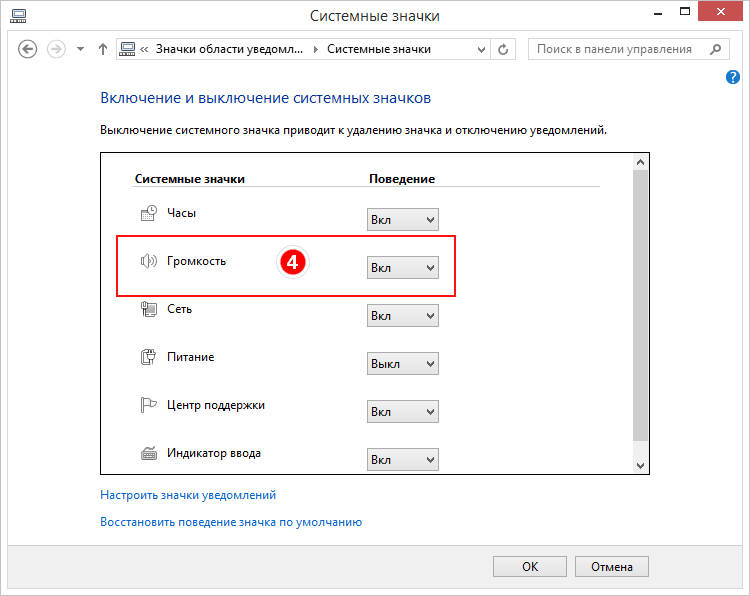The image size is (750, 596).
Task: Click Восстановить поведение значка по умолчанию
Action: [231, 522]
